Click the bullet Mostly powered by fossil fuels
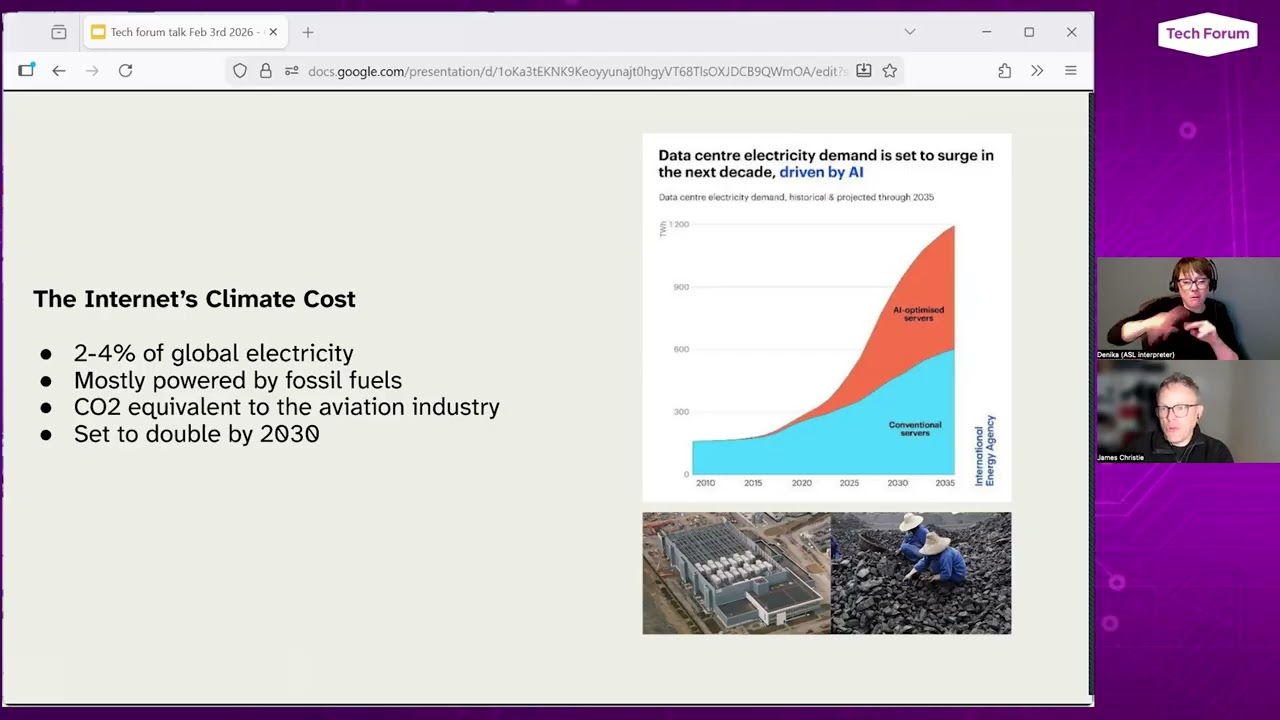Viewport: 1280px width, 720px height. pyautogui.click(x=238, y=380)
